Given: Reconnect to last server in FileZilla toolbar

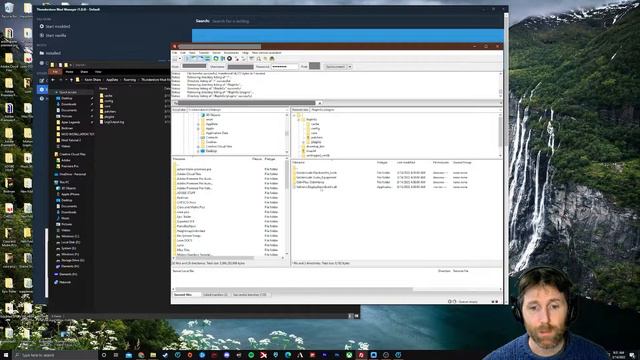Looking at the screenshot, I should (244, 59).
